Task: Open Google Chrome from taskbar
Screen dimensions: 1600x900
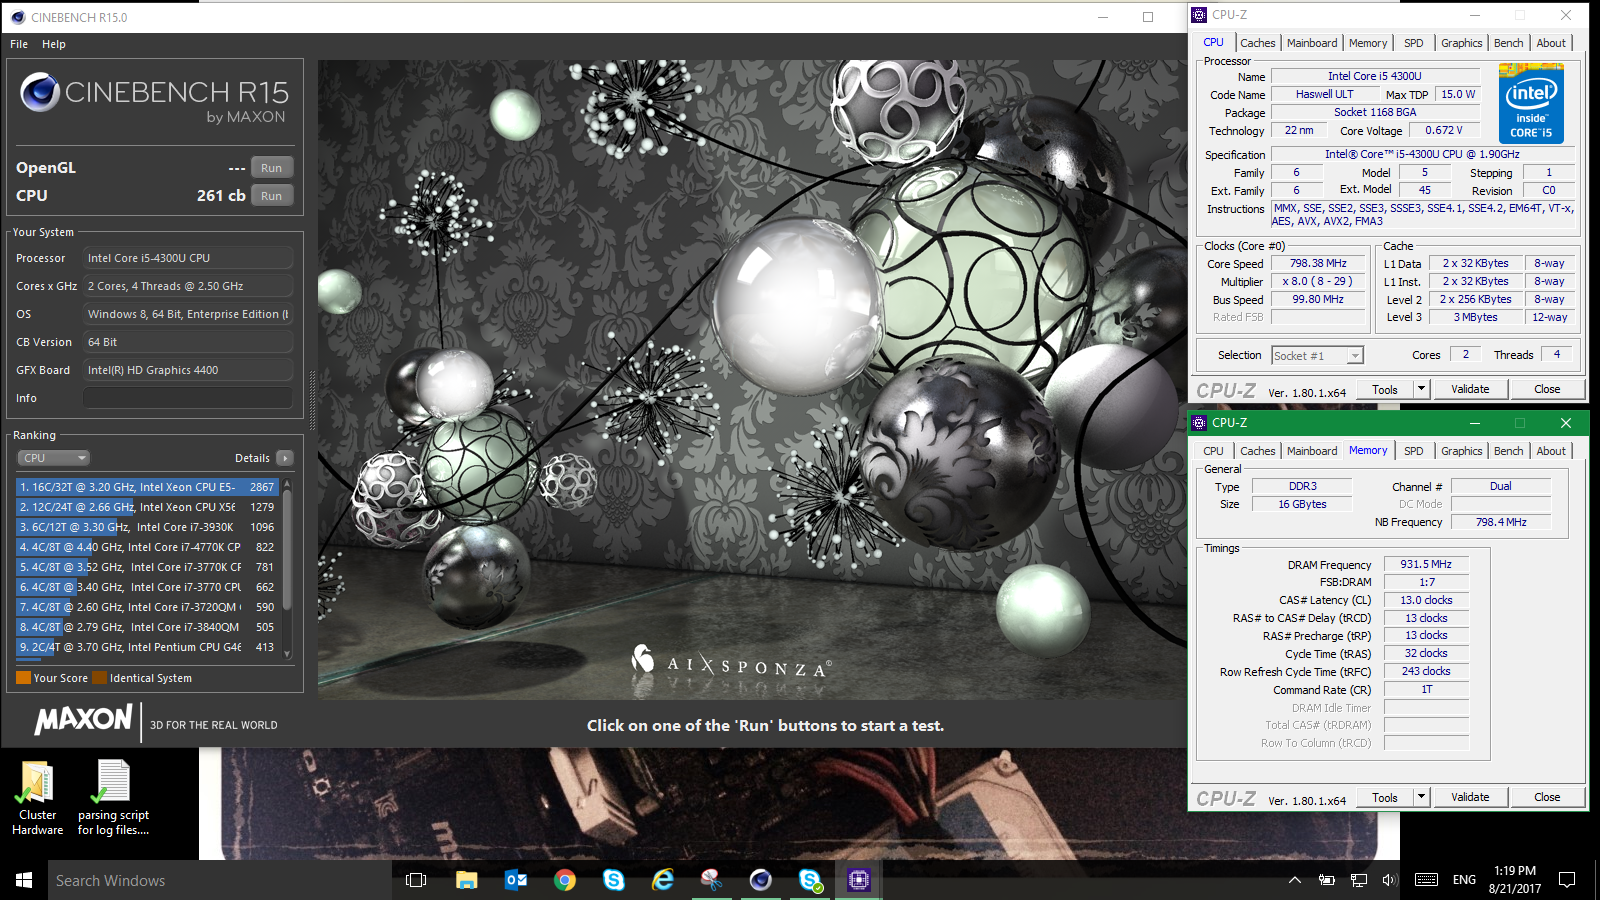Action: click(x=565, y=880)
